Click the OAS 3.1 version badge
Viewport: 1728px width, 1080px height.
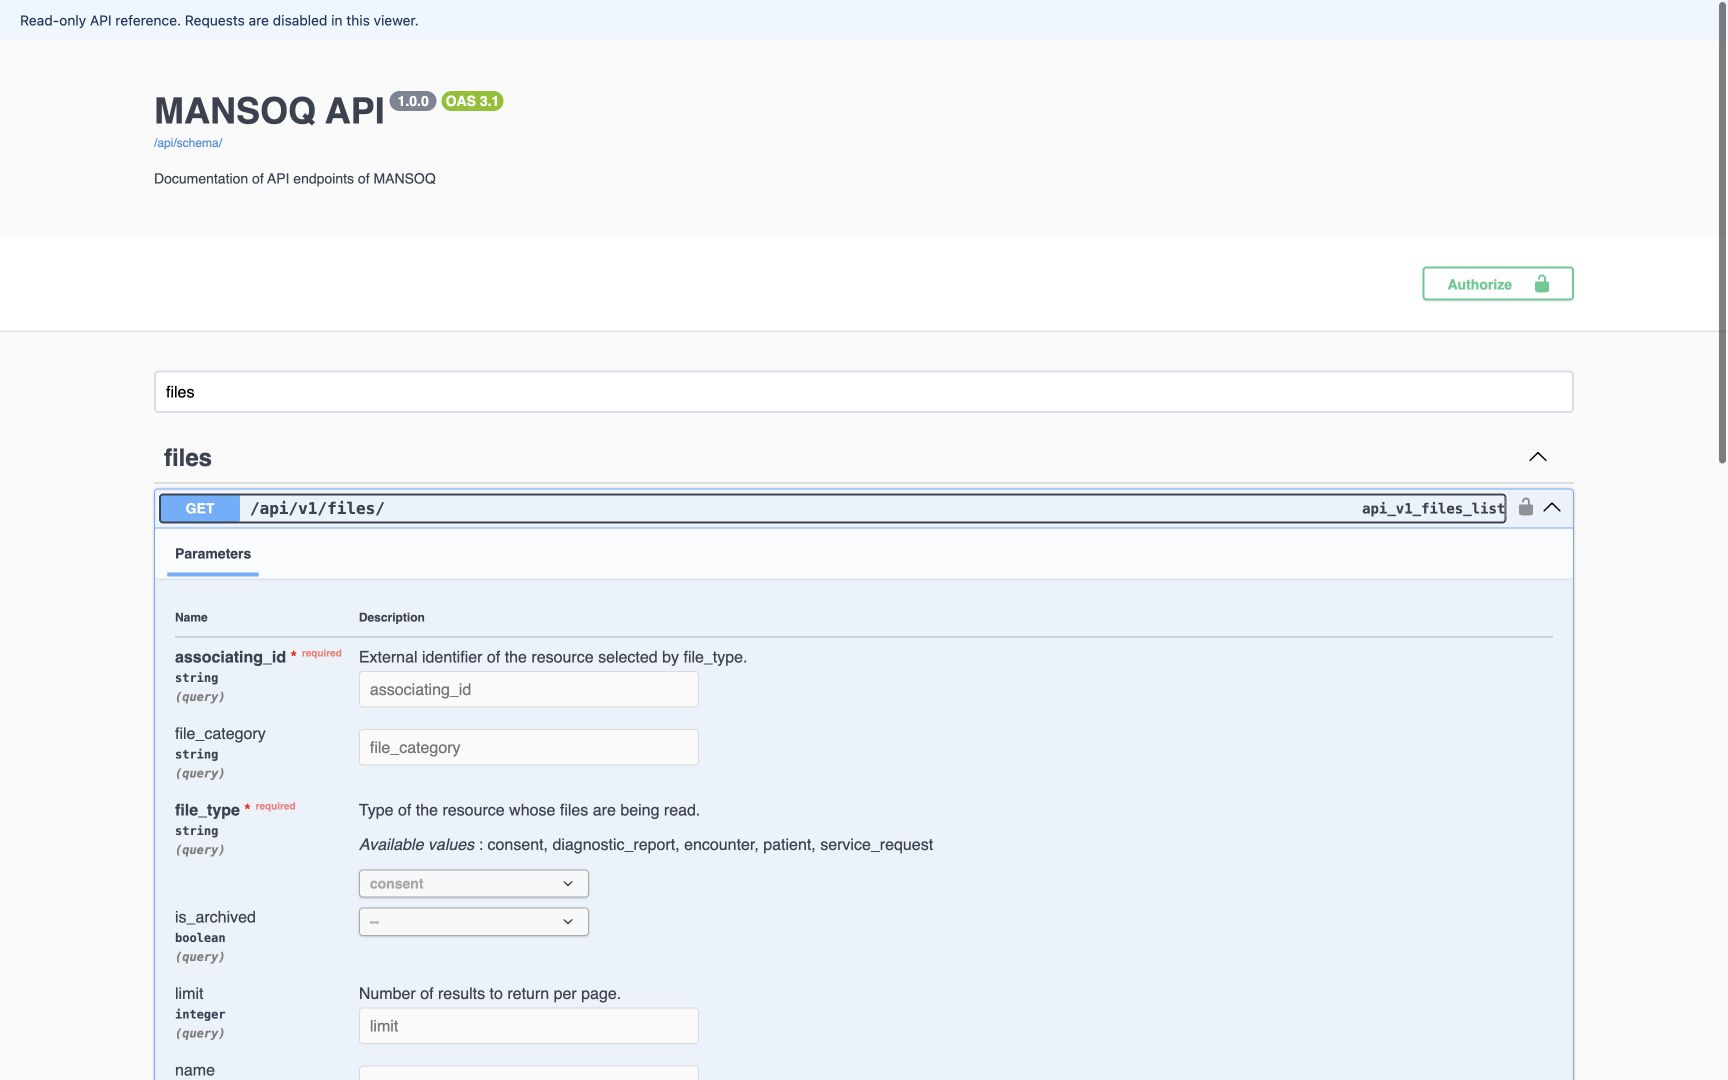point(472,101)
